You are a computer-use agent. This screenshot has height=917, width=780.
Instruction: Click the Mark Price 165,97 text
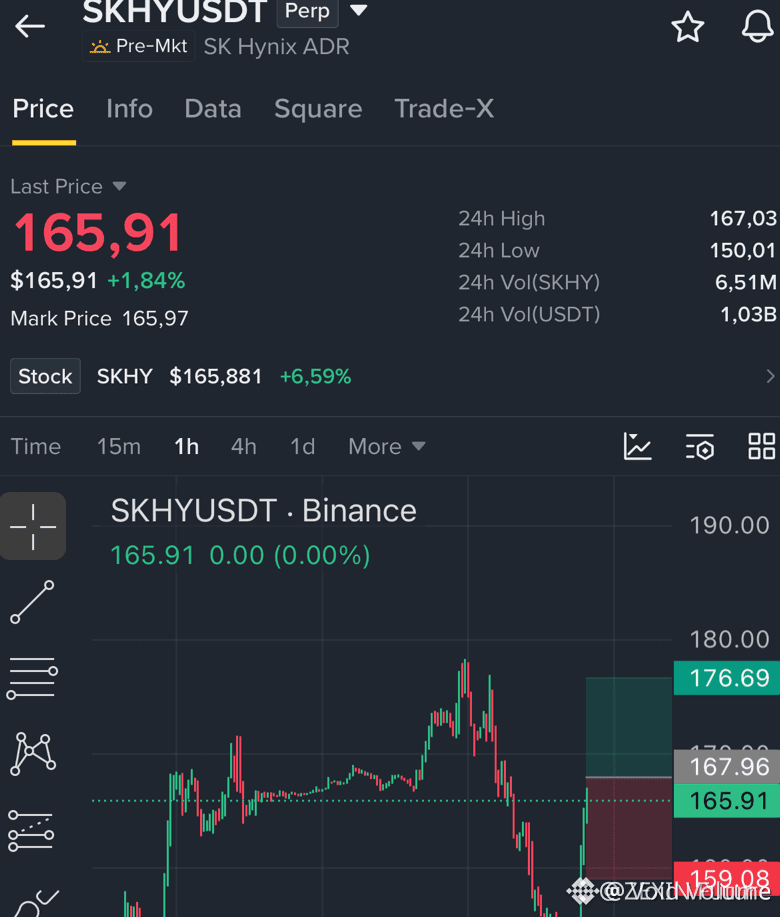99,319
